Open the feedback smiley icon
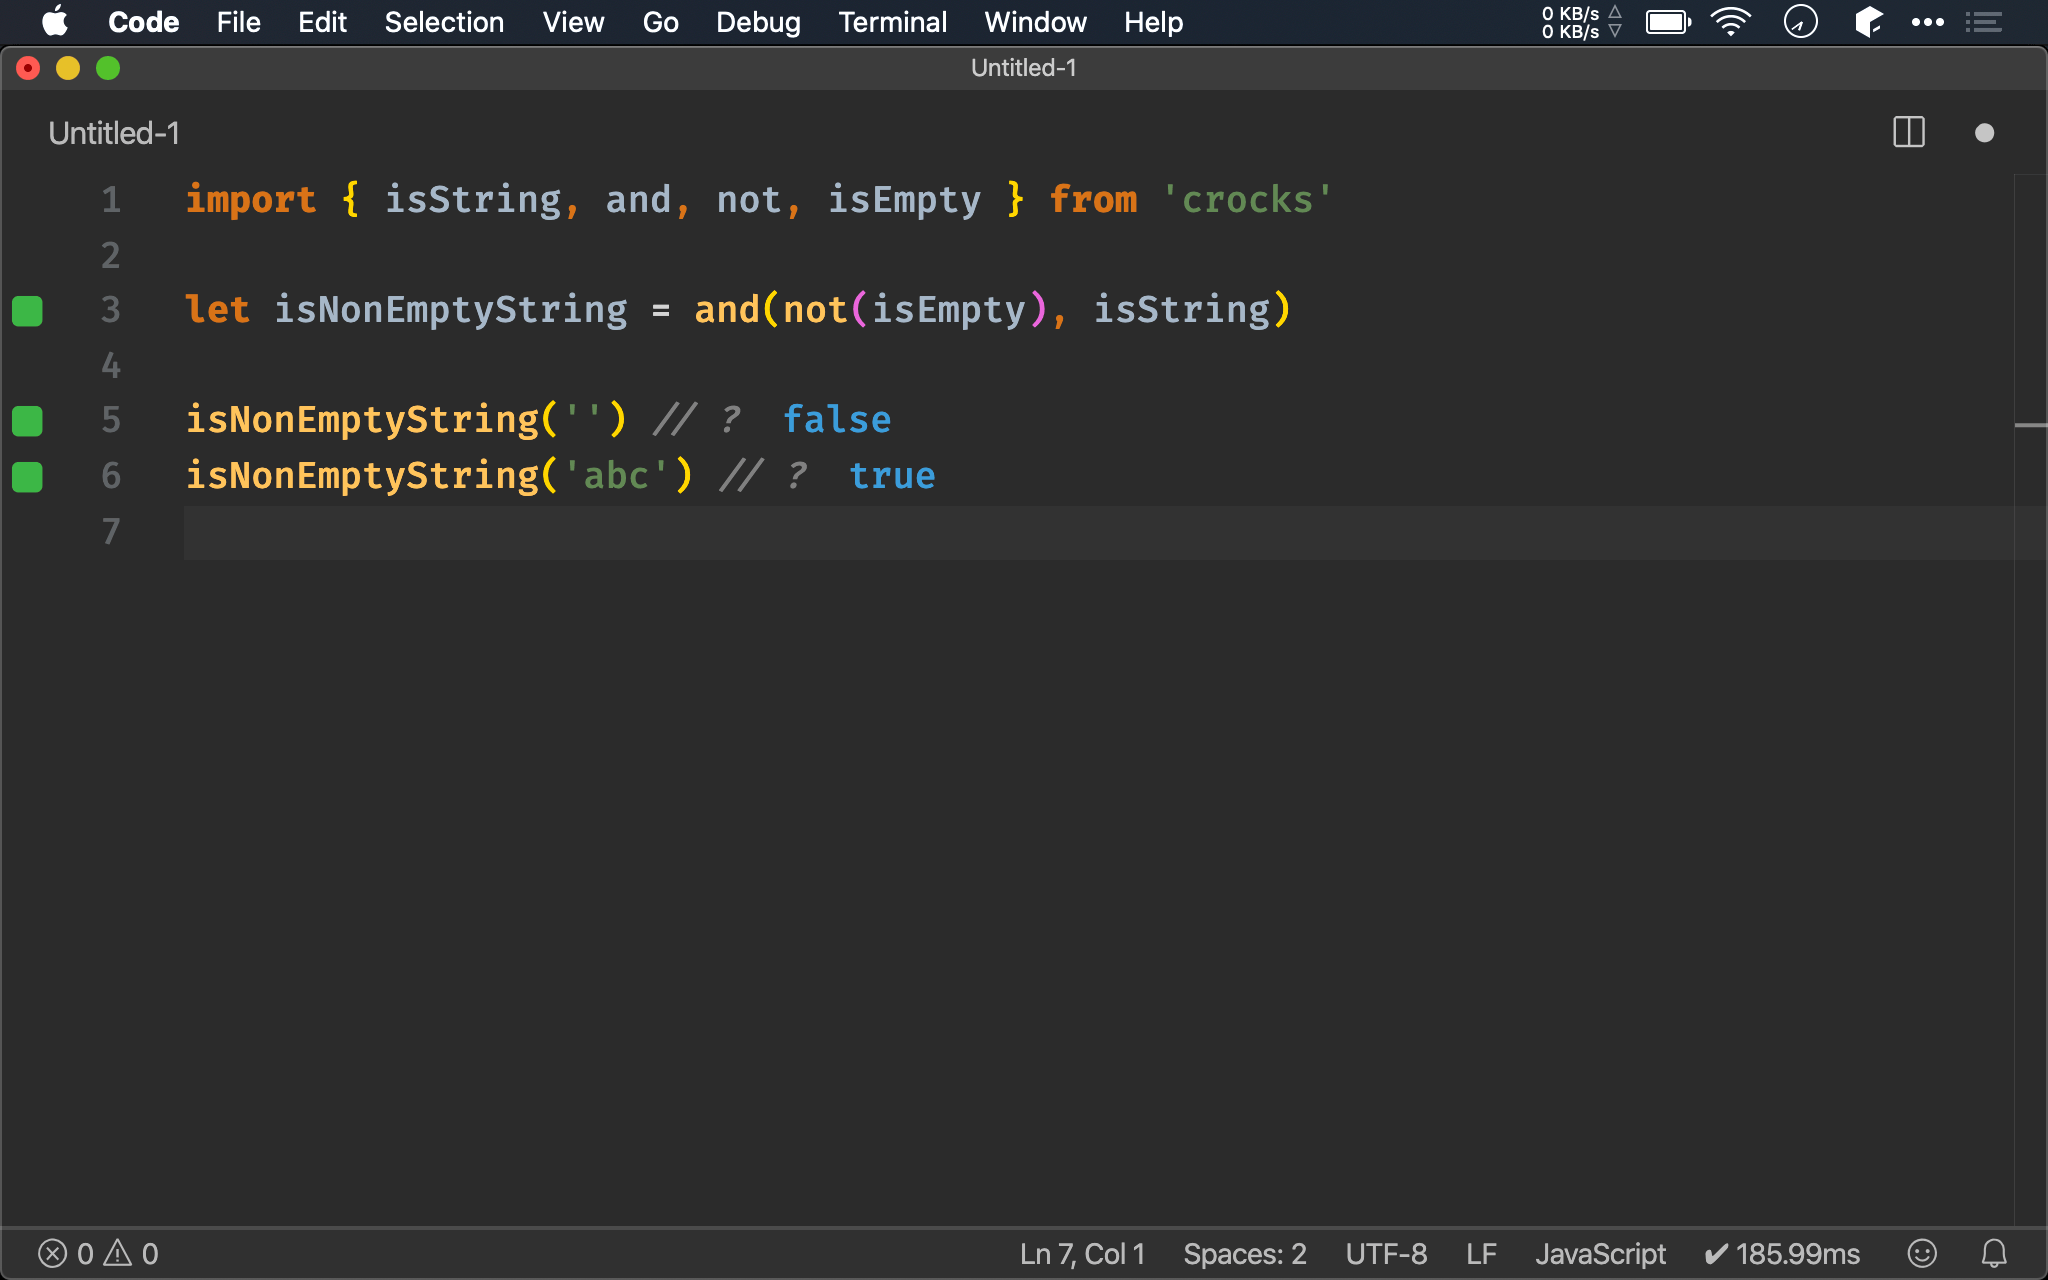 [x=1922, y=1254]
